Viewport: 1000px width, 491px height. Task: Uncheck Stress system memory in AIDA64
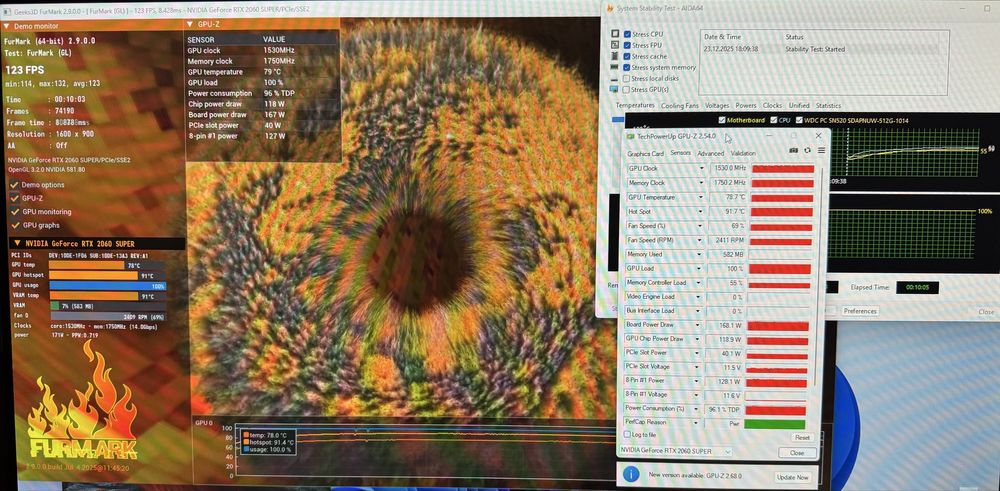tap(628, 67)
